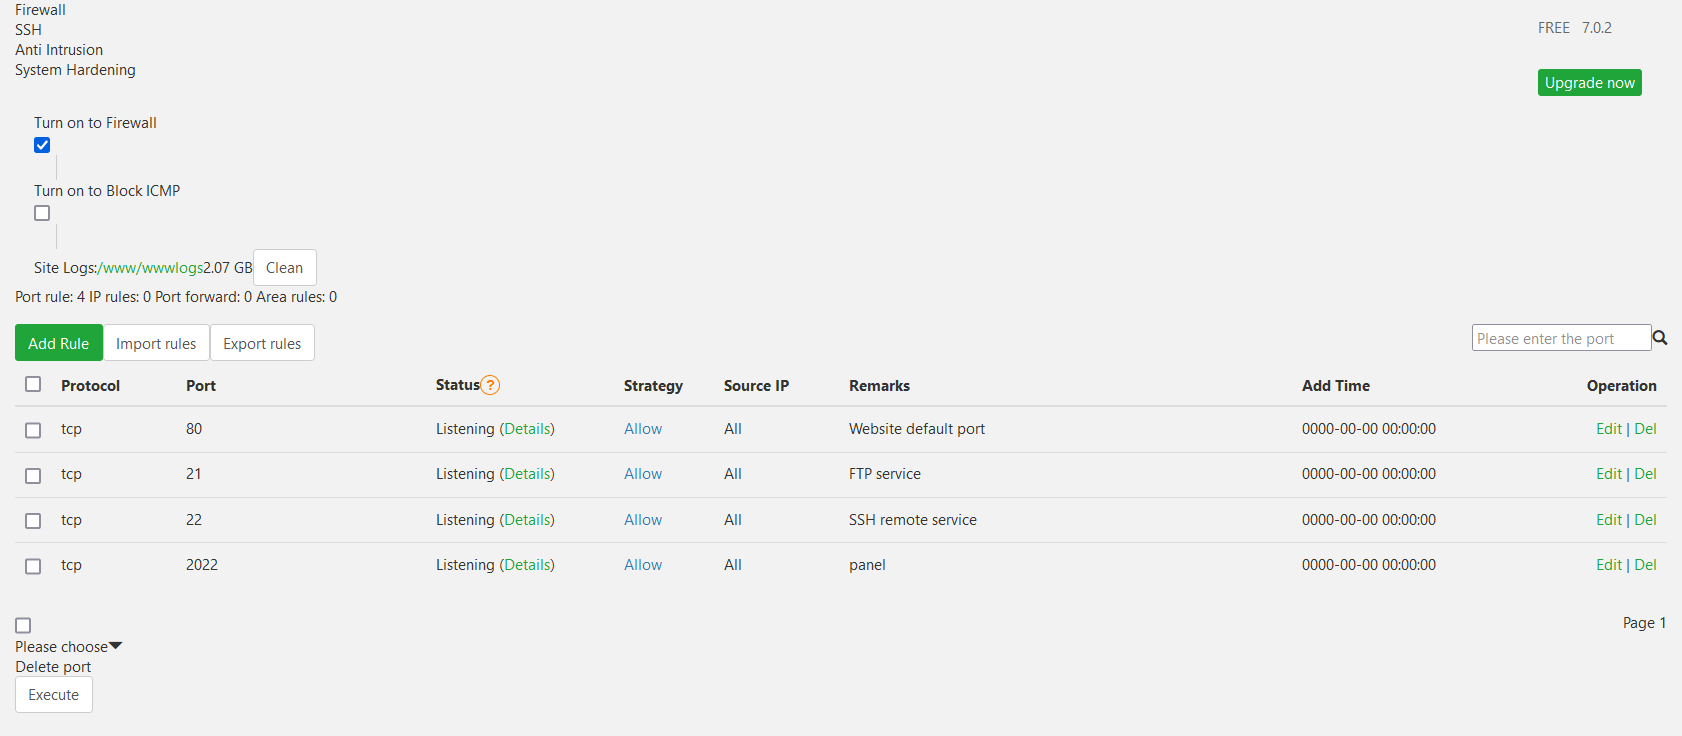This screenshot has width=1682, height=736.
Task: Click the Upgrade now button
Action: [x=1589, y=83]
